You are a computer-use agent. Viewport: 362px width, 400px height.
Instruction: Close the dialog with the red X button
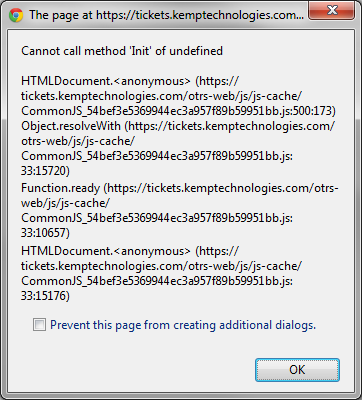tap(331, 11)
